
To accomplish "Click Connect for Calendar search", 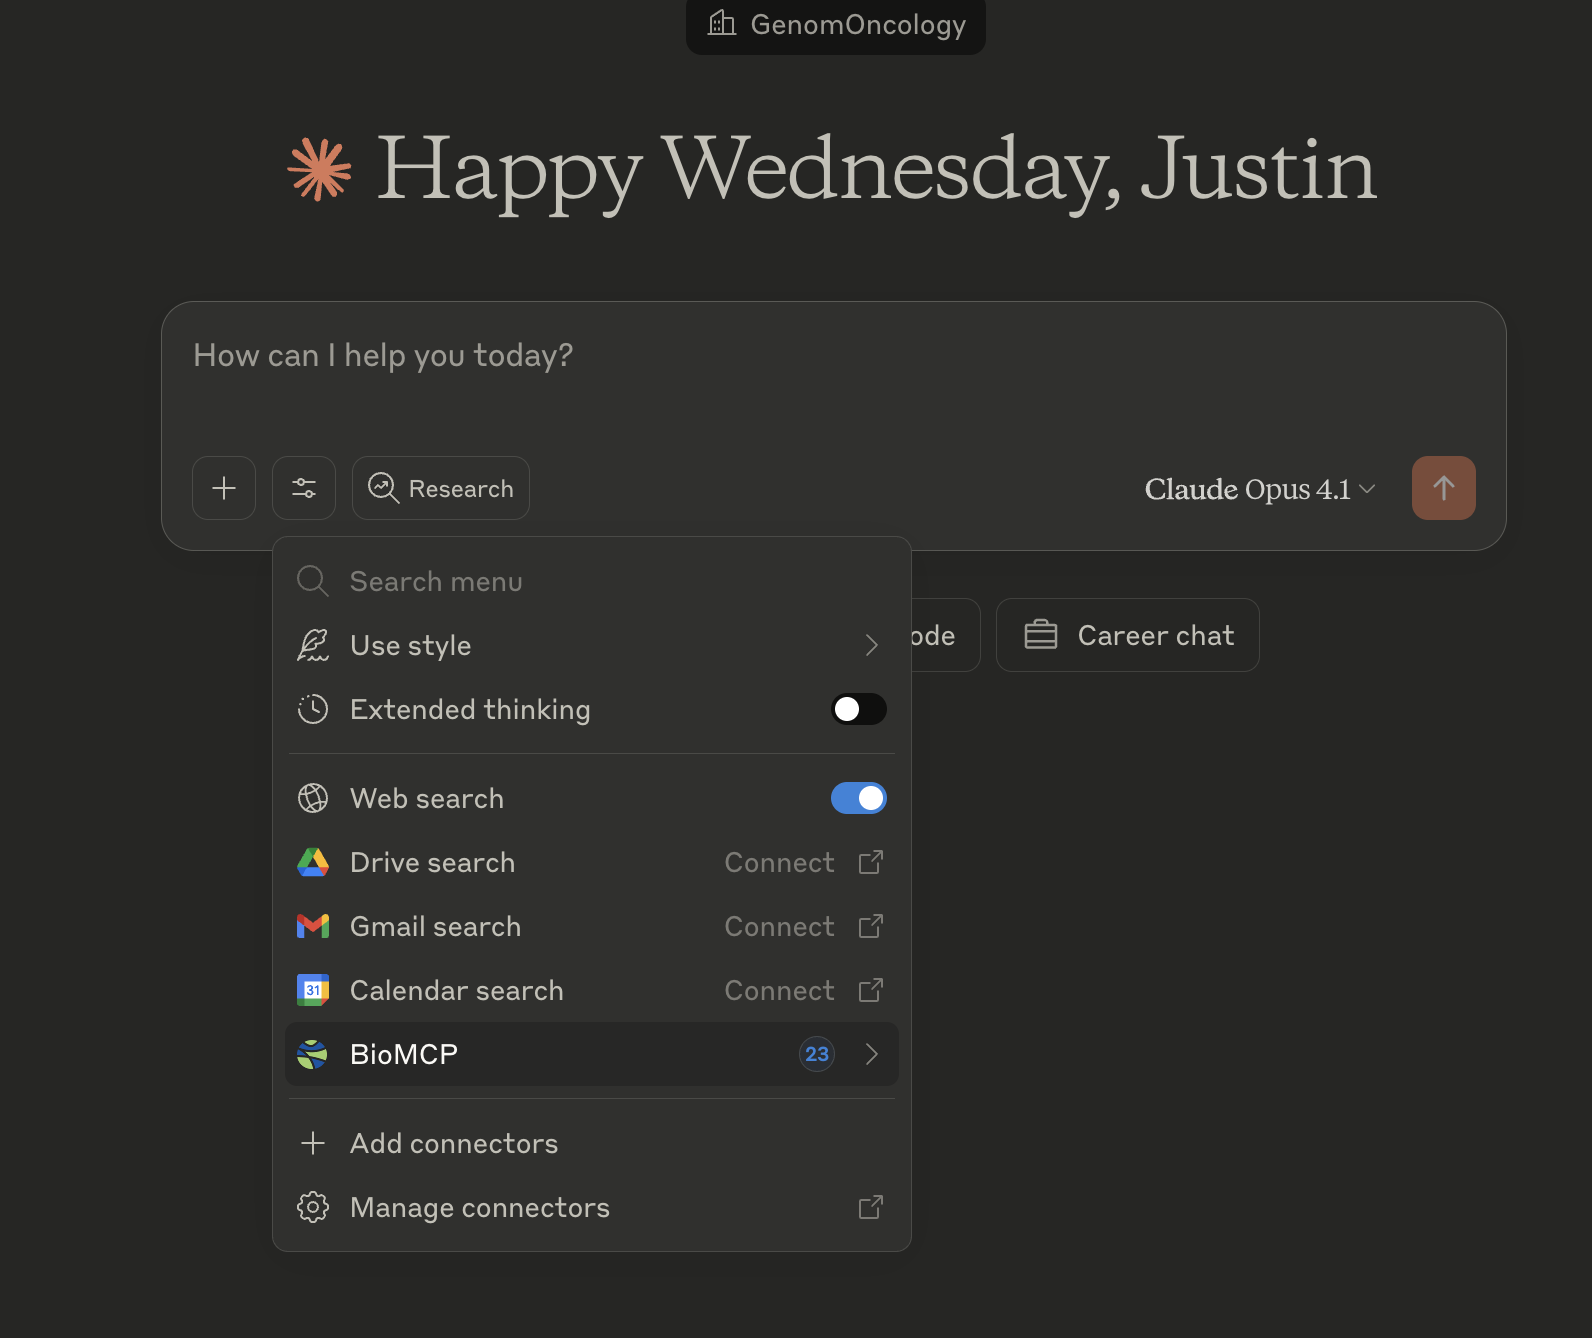I will tap(779, 990).
